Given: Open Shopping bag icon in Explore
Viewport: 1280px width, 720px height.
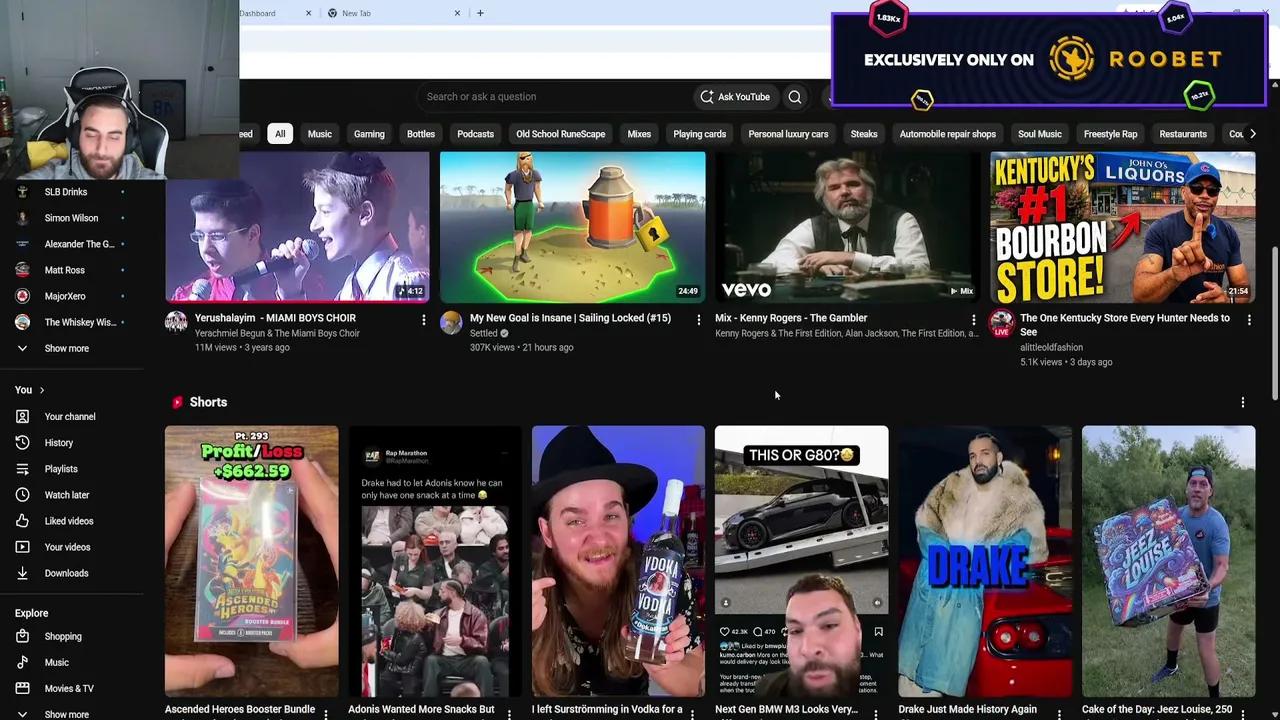Looking at the screenshot, I should (22, 636).
